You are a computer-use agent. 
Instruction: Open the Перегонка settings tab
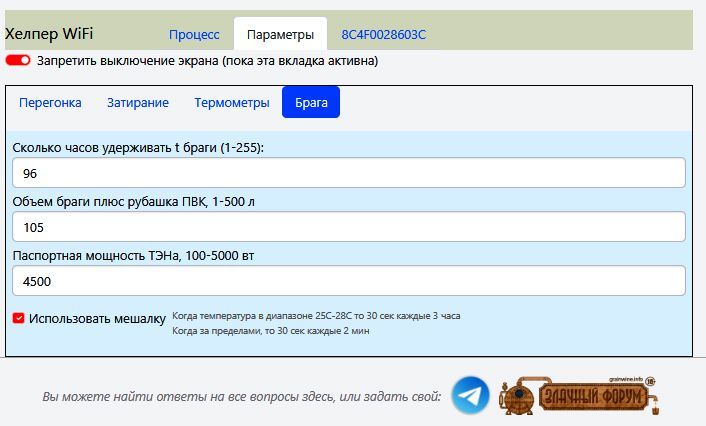tap(50, 103)
